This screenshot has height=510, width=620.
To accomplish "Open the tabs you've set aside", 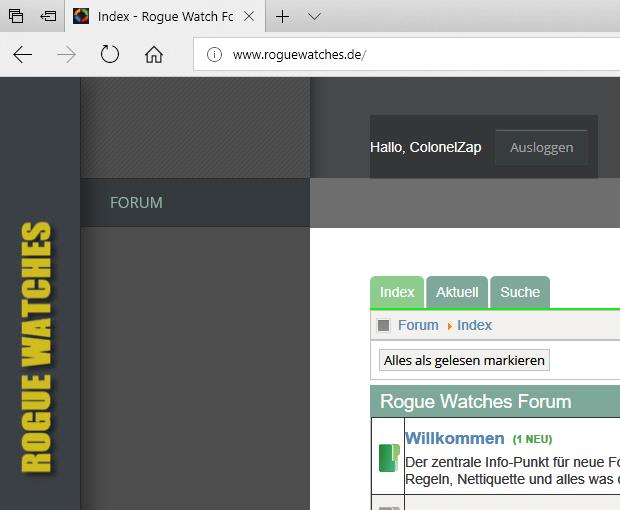I will click(17, 16).
